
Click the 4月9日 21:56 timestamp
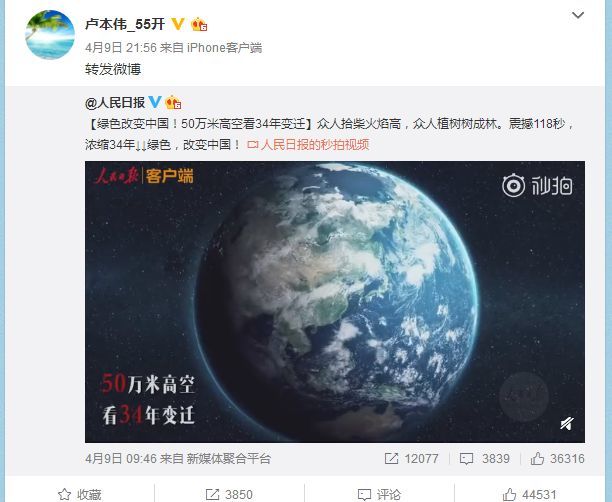[121, 48]
